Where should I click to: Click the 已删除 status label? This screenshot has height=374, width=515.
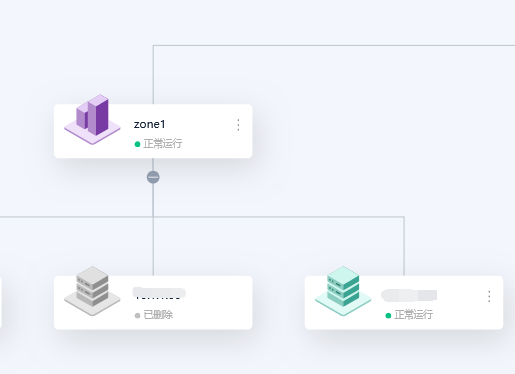point(158,315)
